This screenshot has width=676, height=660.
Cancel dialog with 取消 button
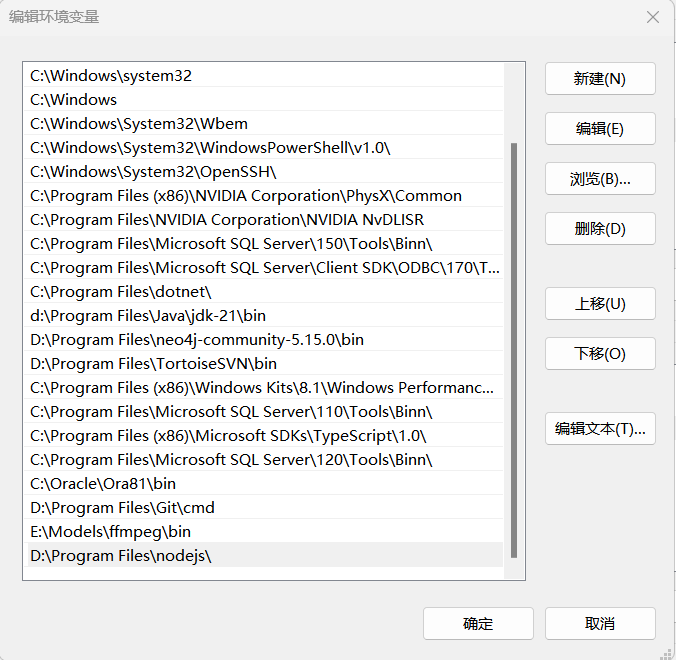point(600,623)
